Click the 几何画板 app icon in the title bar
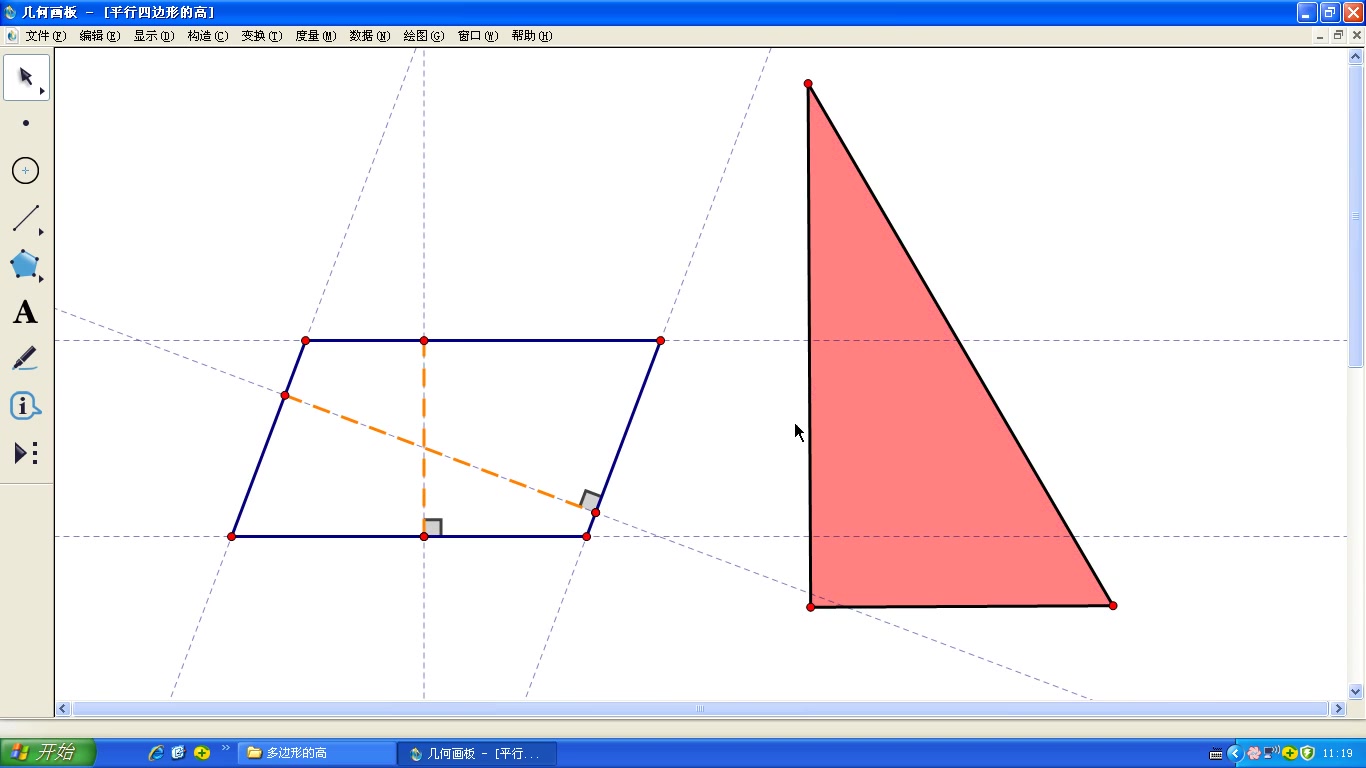1366x768 pixels. pos(11,12)
